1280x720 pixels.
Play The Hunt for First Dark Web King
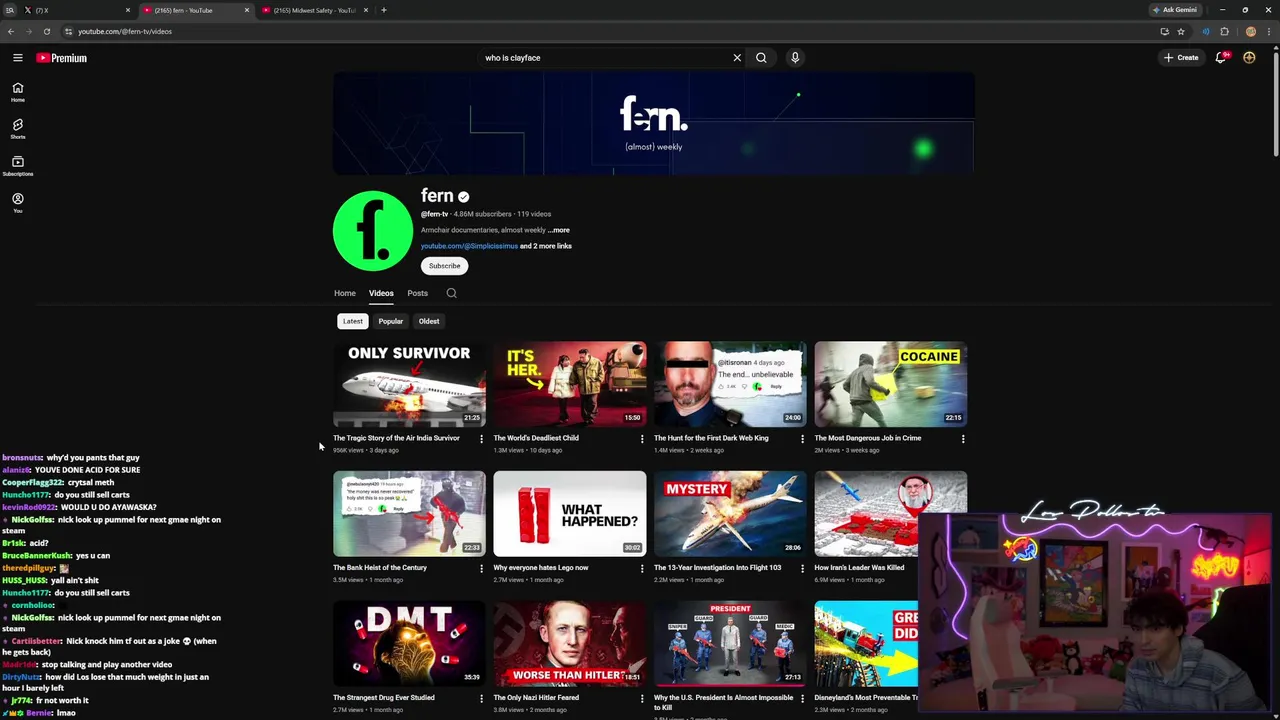pyautogui.click(x=730, y=384)
